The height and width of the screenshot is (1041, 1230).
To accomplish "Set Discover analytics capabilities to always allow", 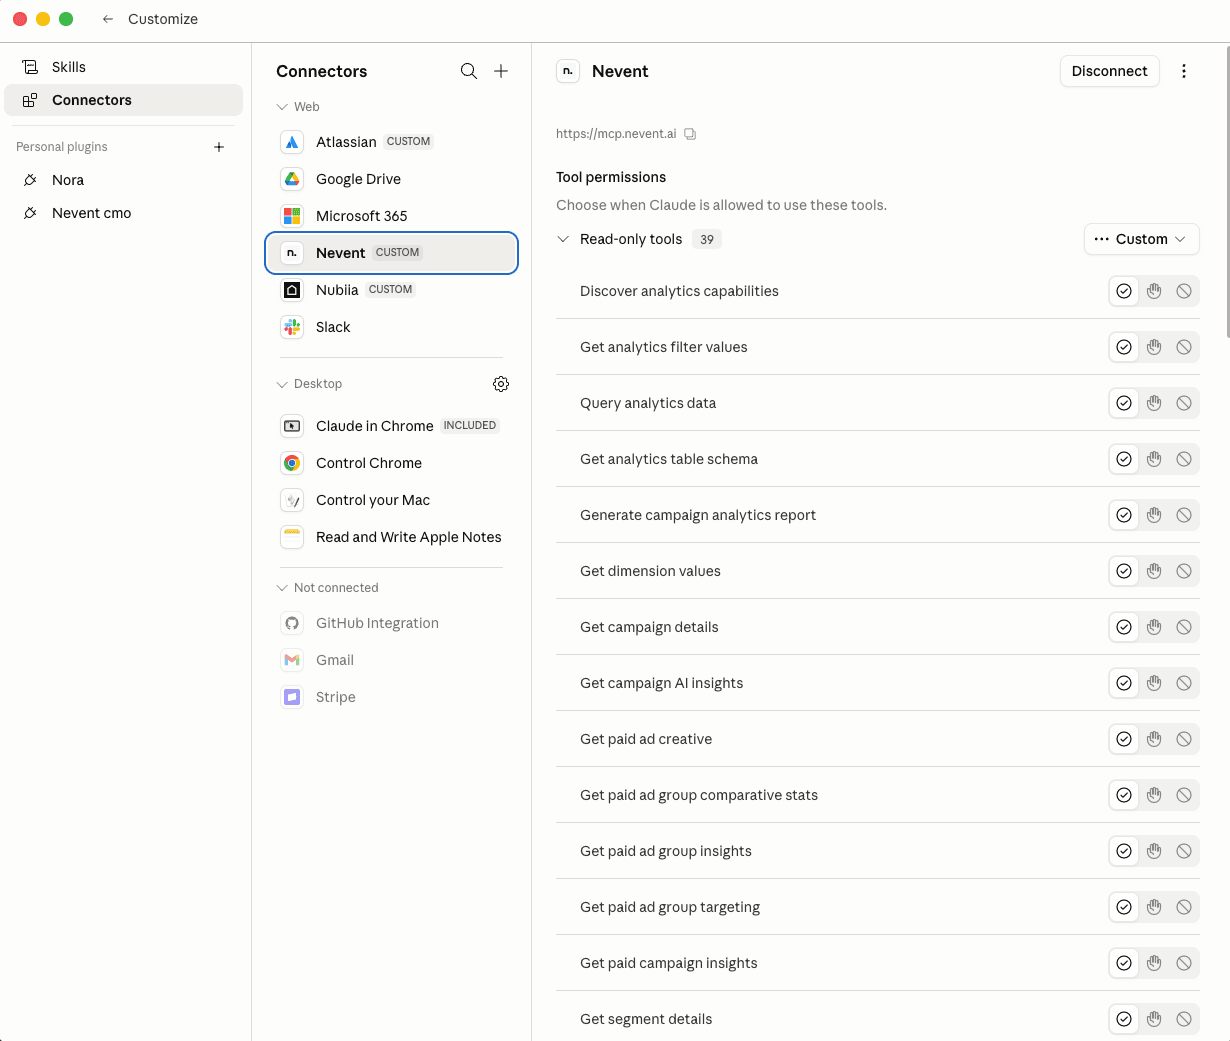I will [x=1124, y=291].
